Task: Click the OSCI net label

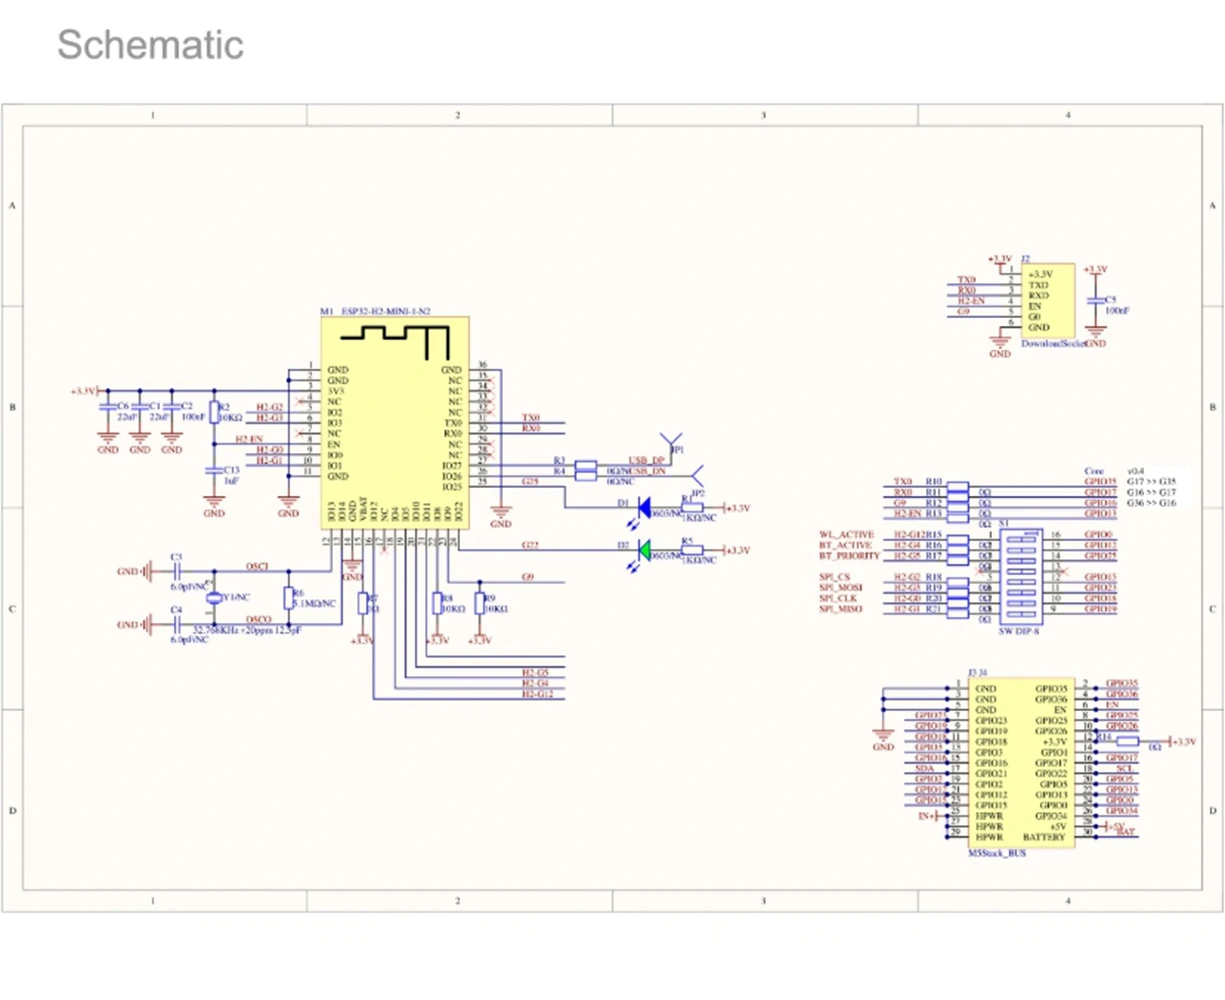Action: tap(256, 566)
